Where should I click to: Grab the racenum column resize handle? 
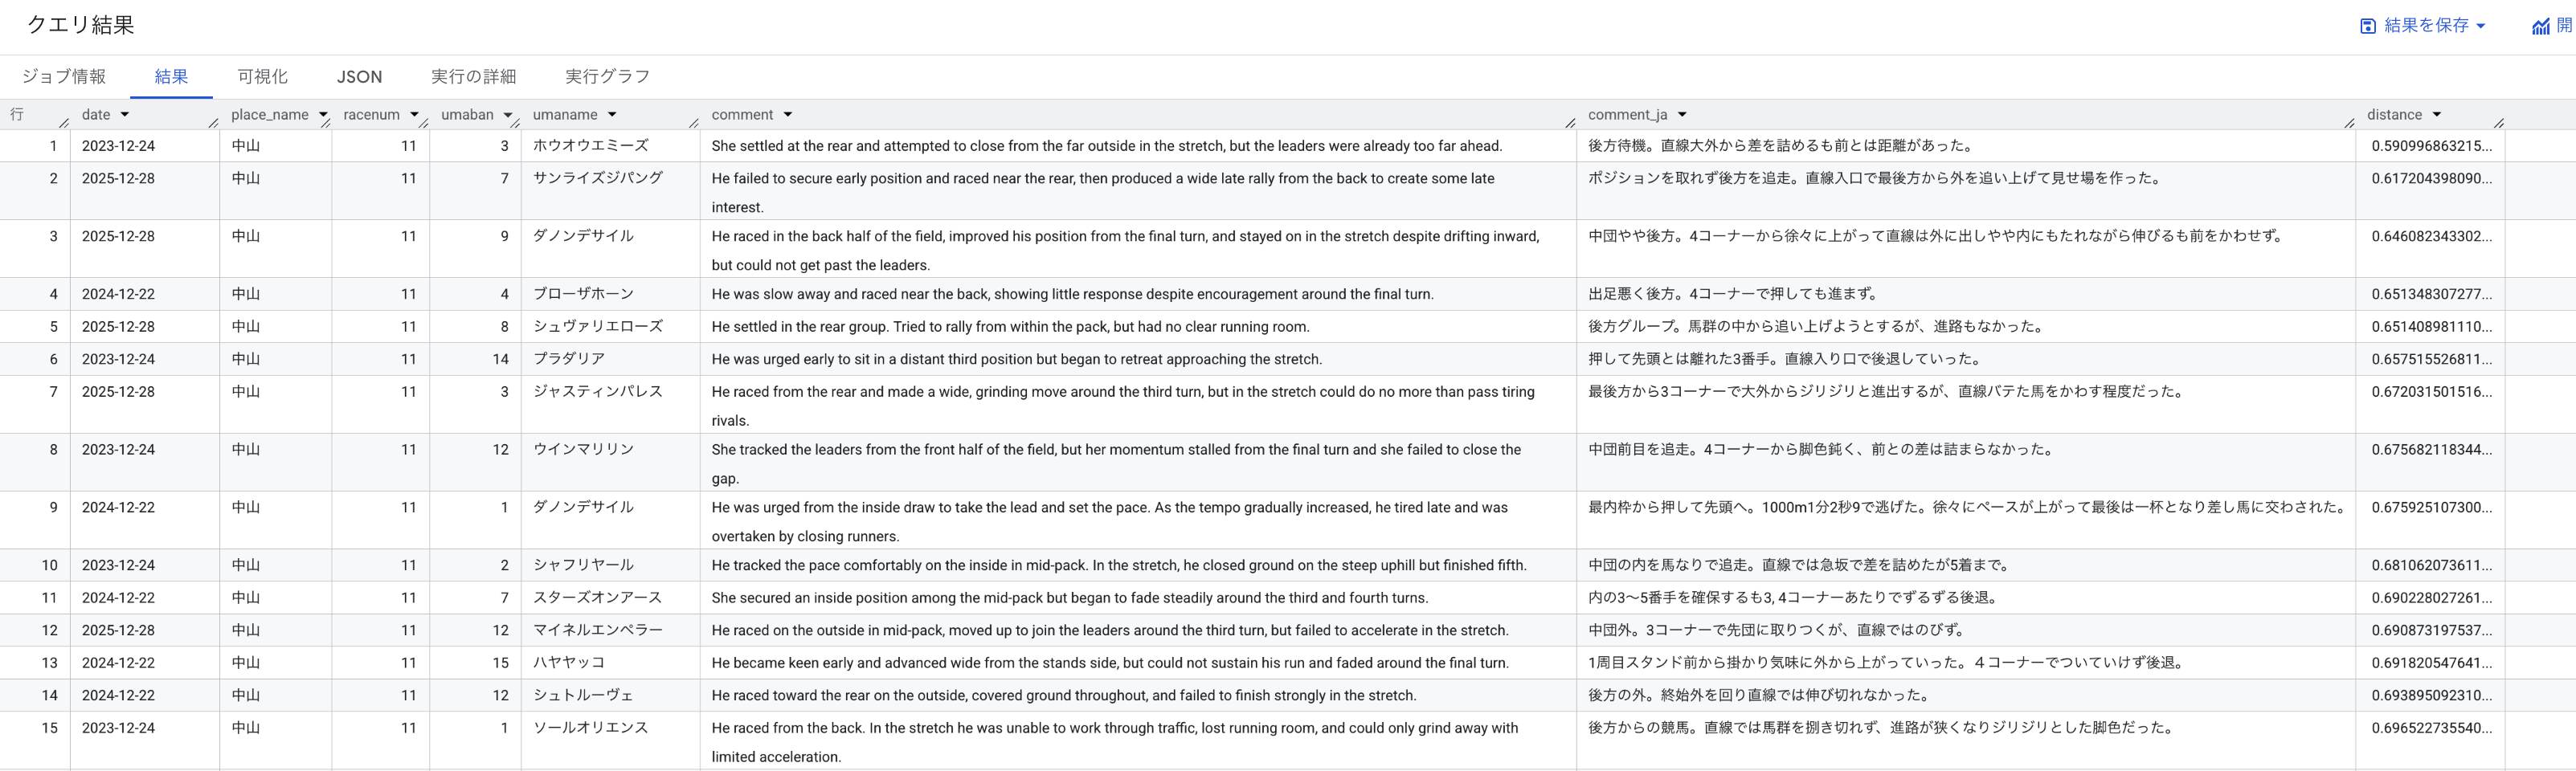[x=424, y=123]
